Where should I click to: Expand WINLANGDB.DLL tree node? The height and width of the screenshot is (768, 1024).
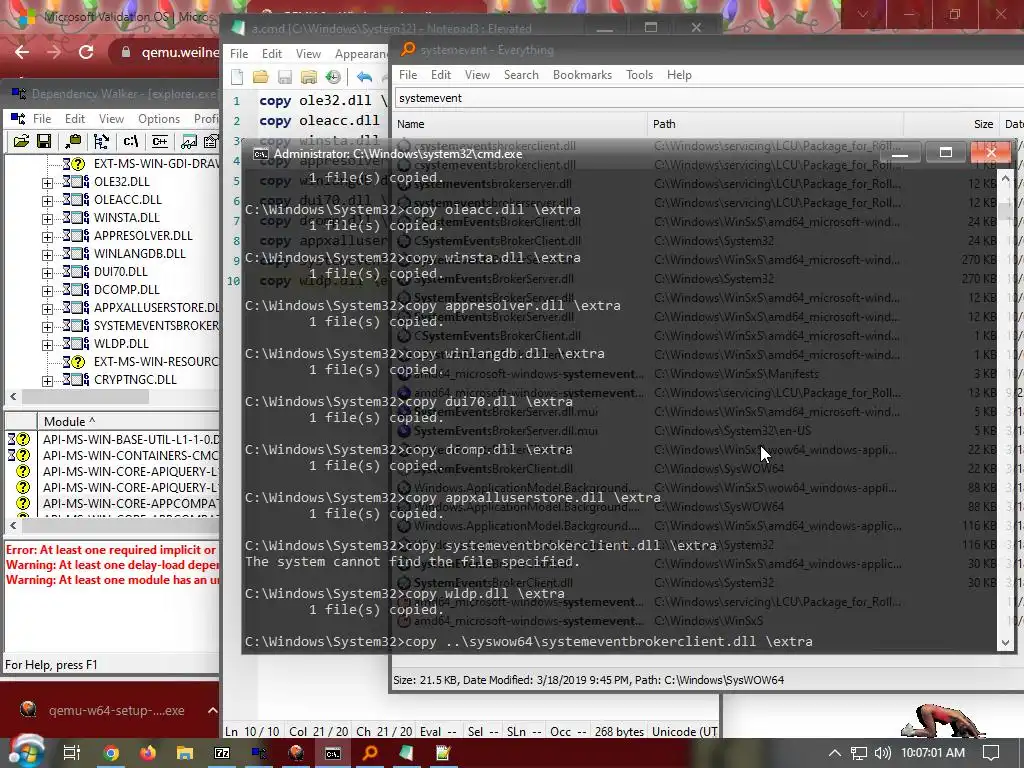[47, 255]
